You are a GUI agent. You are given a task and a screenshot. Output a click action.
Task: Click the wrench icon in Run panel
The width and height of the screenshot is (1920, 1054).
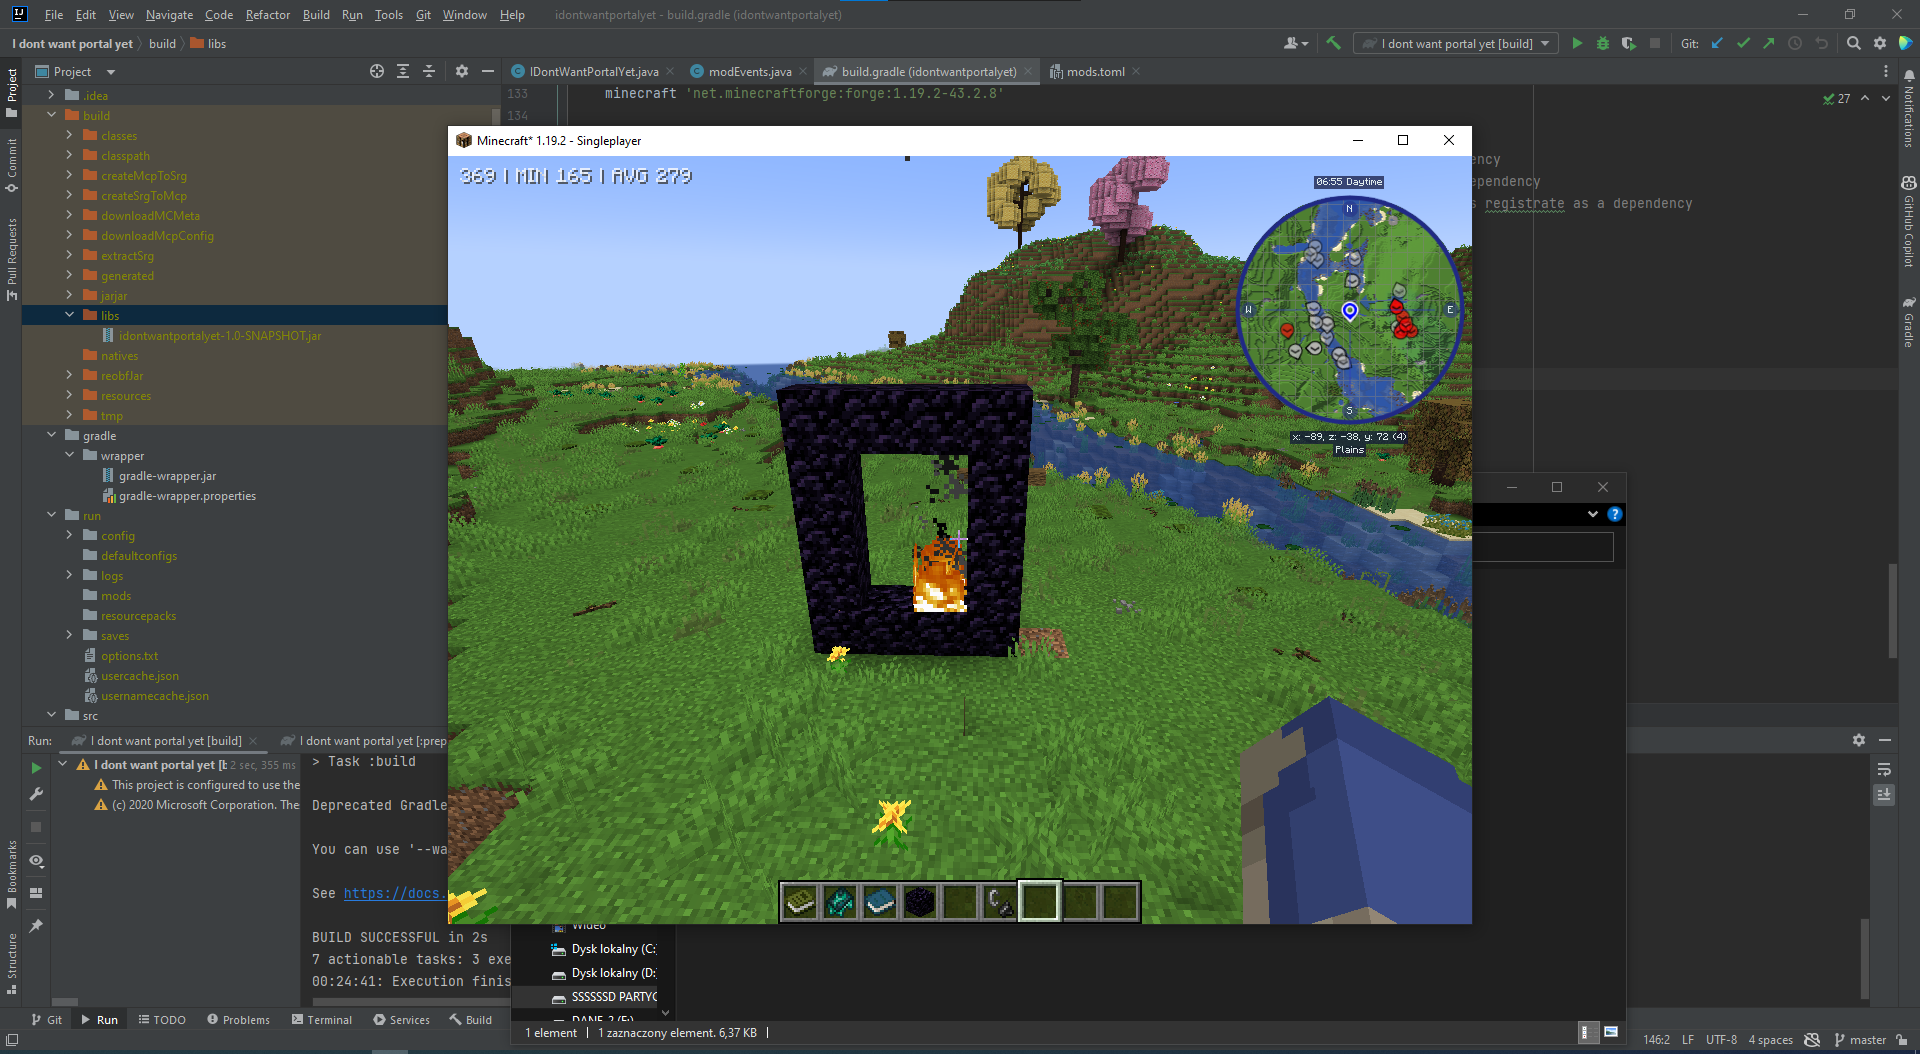[x=36, y=794]
